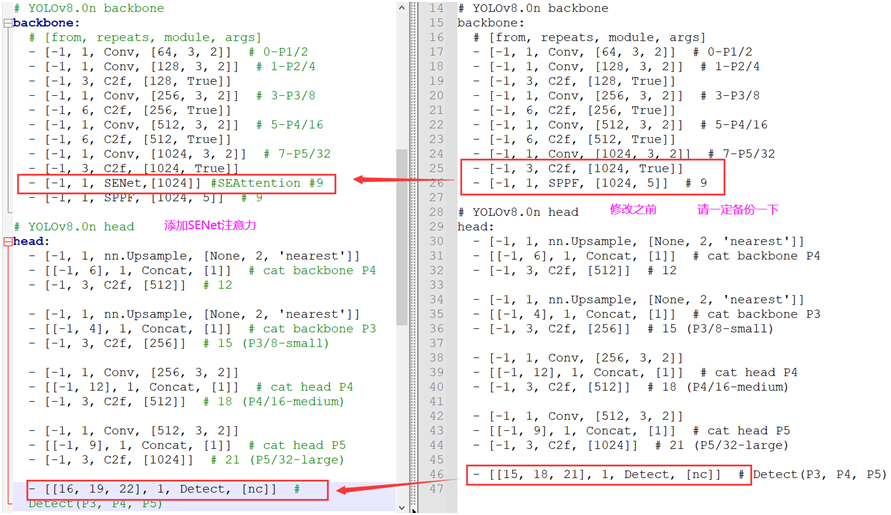Click green # 15 (P3/8-small) comment

tap(266, 343)
